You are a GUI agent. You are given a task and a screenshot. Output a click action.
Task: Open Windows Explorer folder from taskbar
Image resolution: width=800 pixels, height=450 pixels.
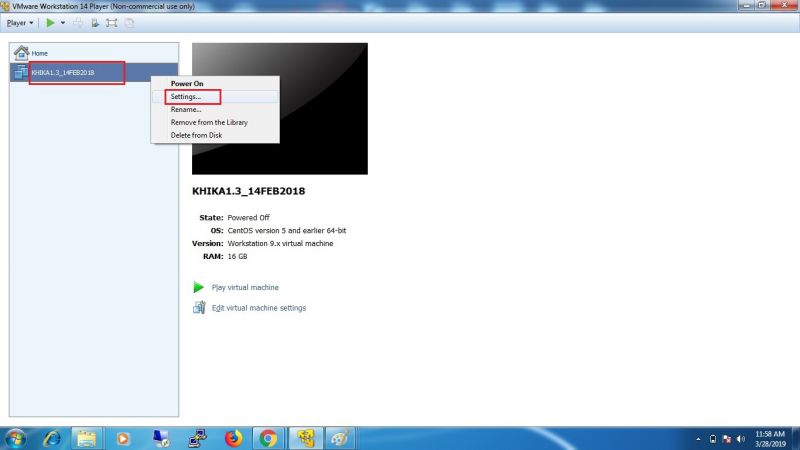[x=87, y=438]
